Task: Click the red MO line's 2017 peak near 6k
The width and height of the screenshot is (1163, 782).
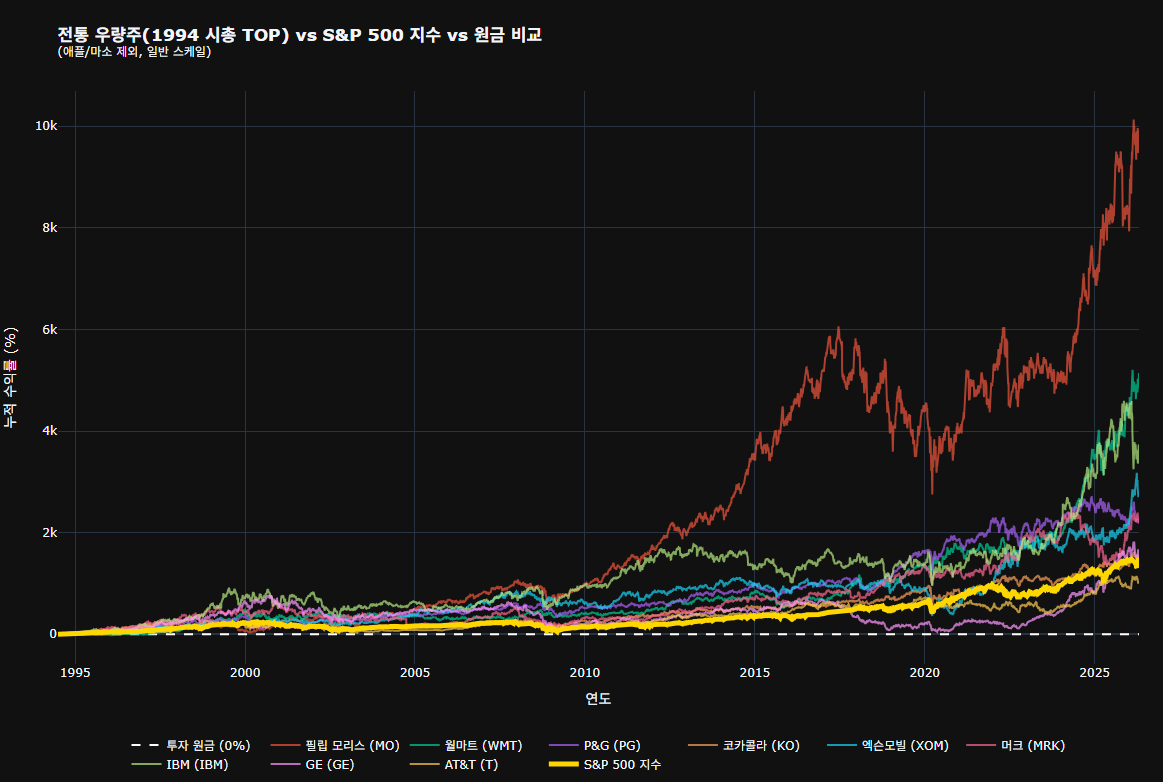Action: [839, 328]
